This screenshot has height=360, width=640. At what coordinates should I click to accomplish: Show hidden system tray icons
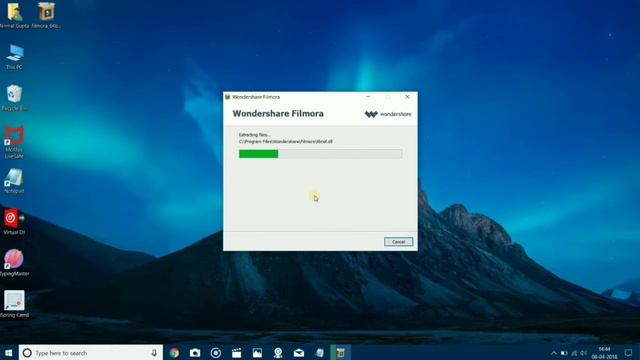click(x=553, y=353)
